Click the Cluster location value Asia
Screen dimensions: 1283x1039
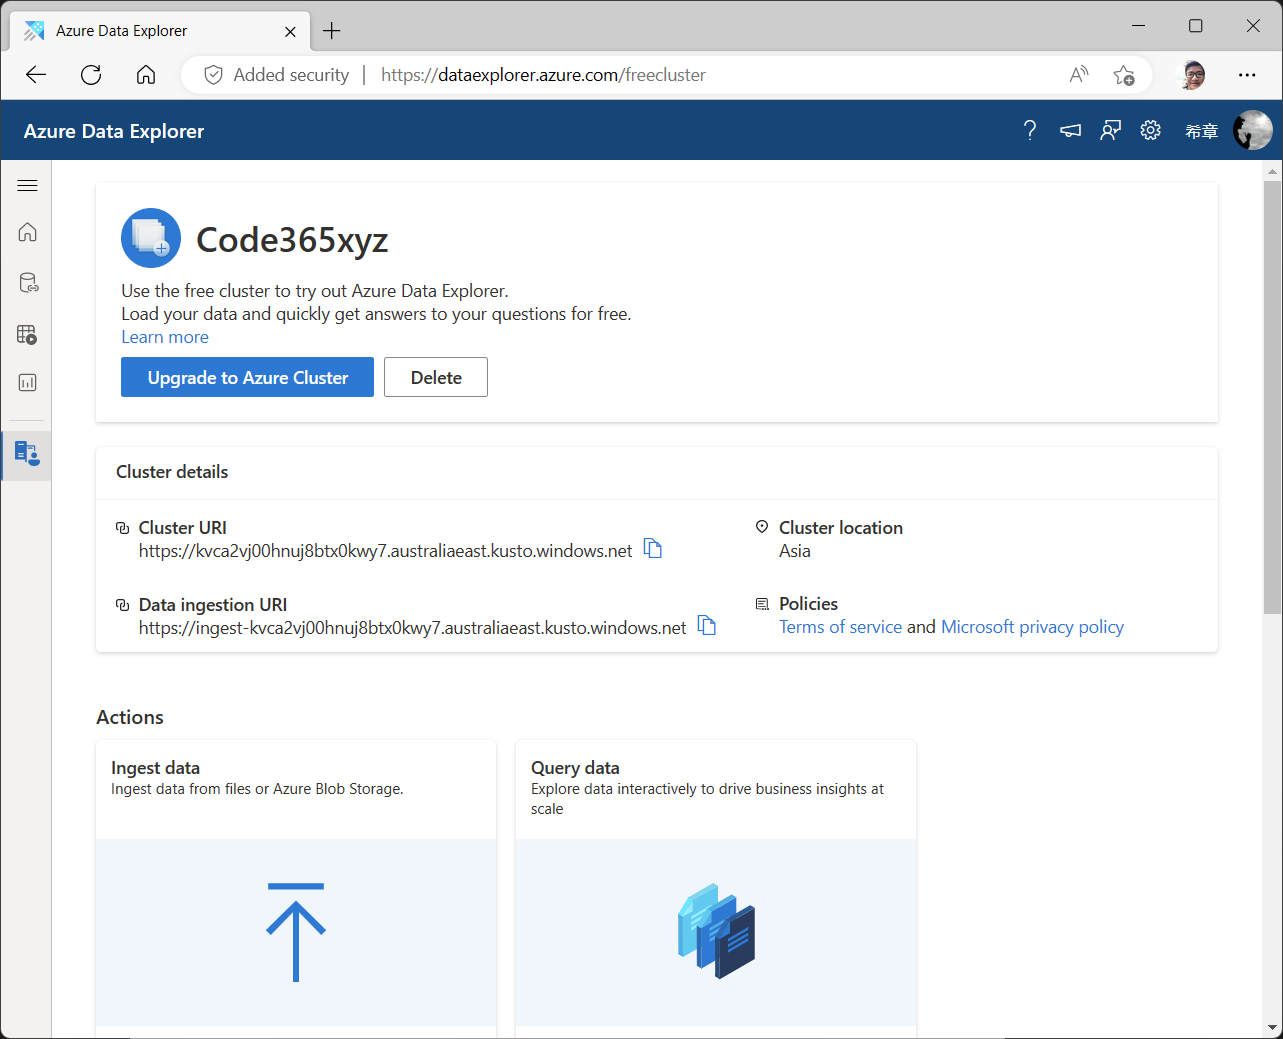point(795,551)
